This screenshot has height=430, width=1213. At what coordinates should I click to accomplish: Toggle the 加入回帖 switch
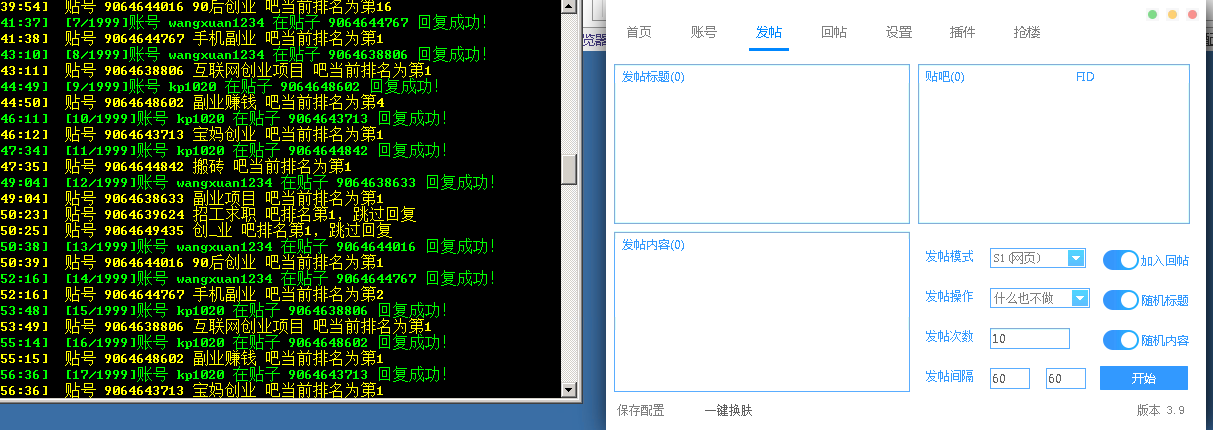(x=1121, y=260)
